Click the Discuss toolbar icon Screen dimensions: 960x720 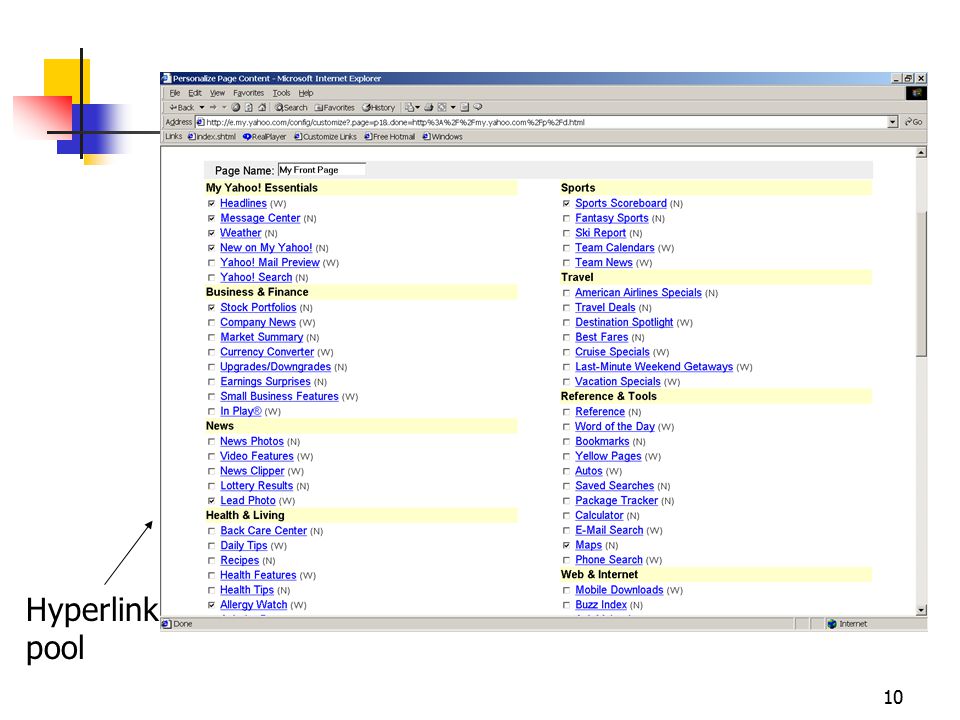[465, 107]
